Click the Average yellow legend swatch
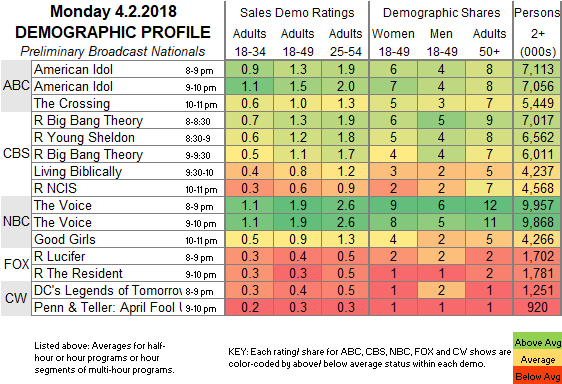 tap(537, 359)
